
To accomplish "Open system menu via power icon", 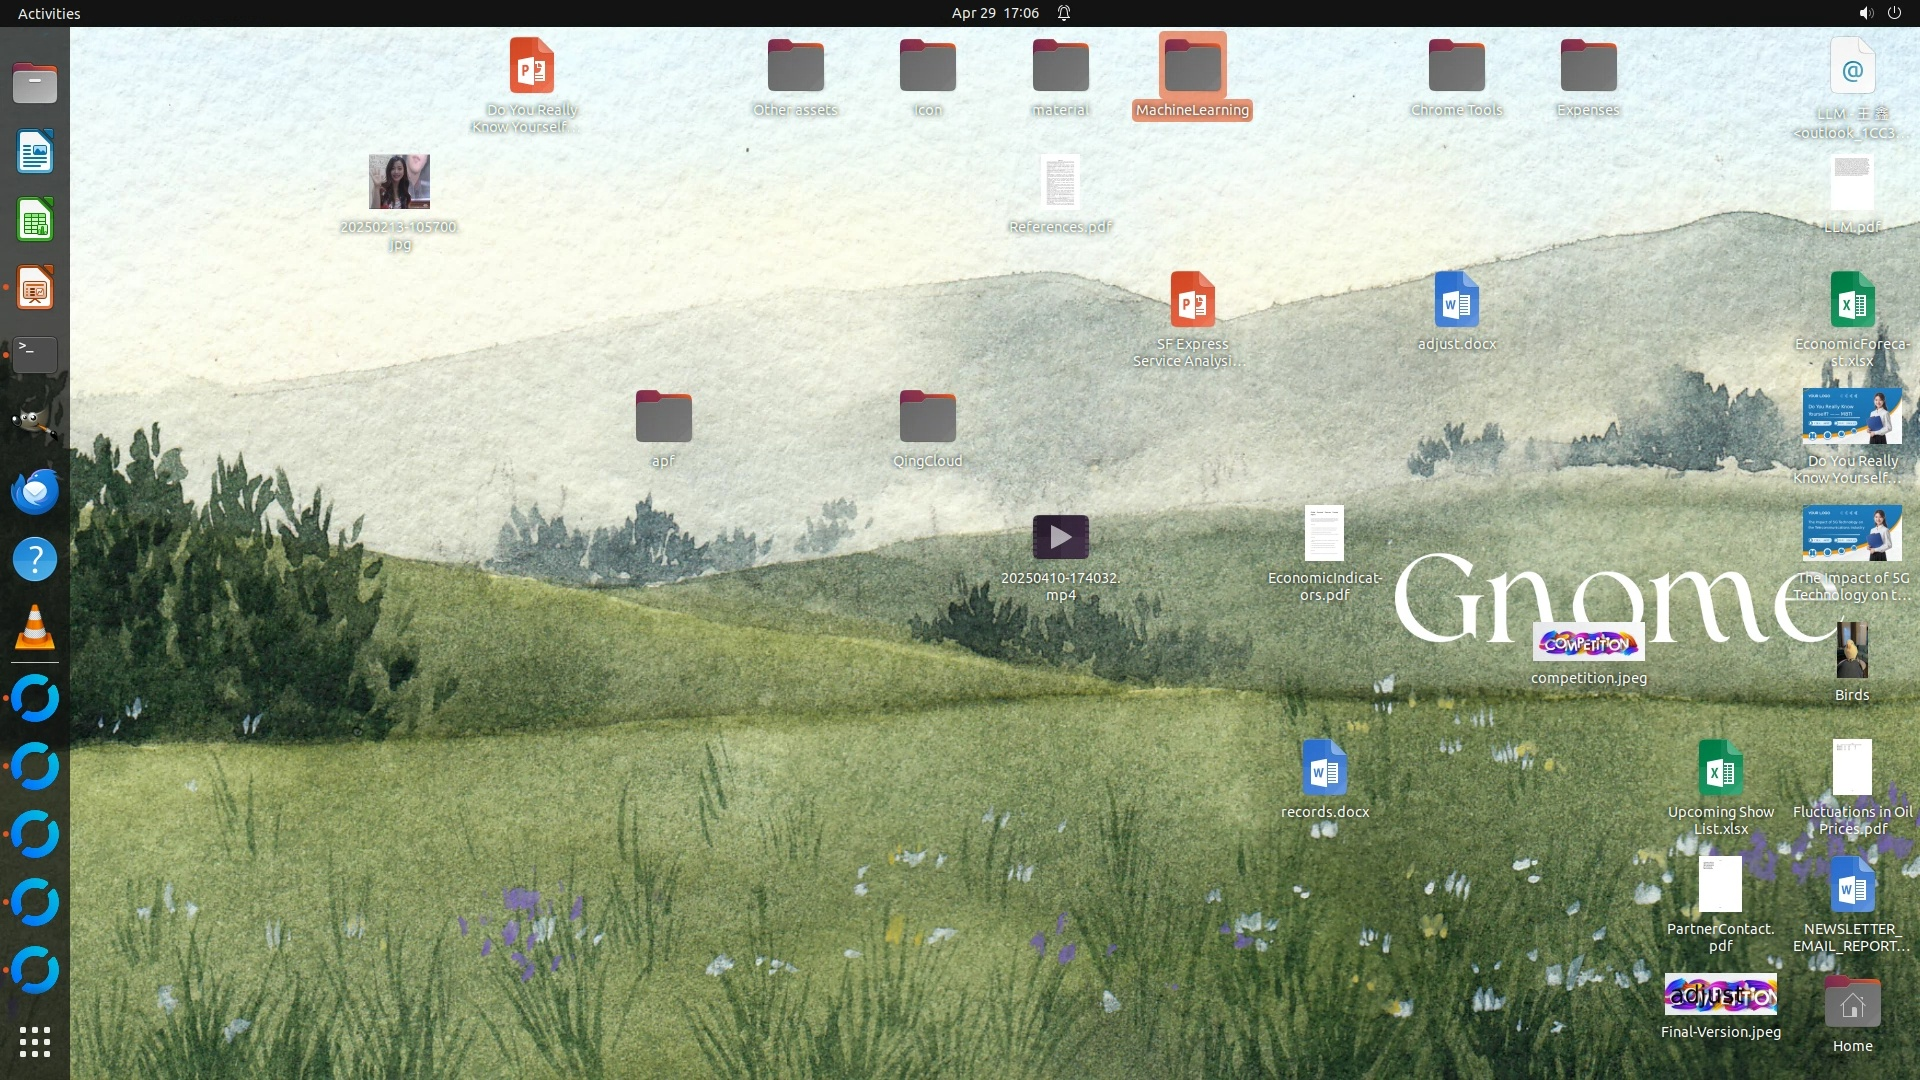I will pyautogui.click(x=1894, y=13).
